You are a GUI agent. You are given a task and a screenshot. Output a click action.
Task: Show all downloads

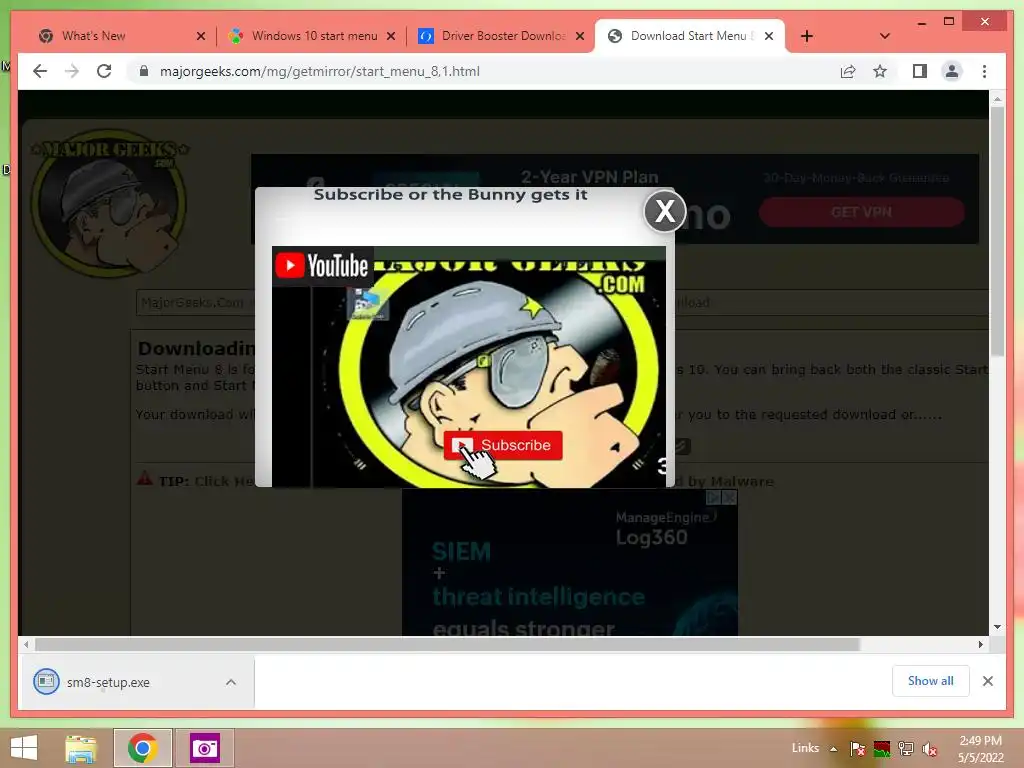click(x=930, y=681)
